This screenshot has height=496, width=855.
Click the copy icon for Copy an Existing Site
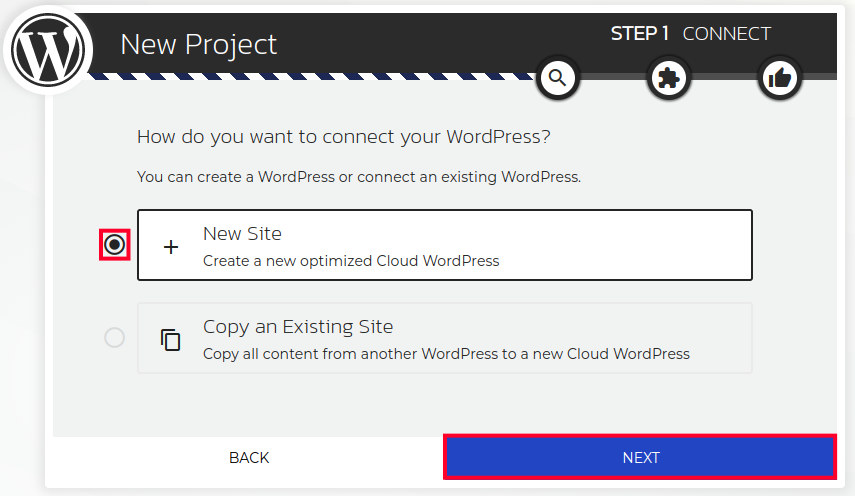pyautogui.click(x=171, y=339)
